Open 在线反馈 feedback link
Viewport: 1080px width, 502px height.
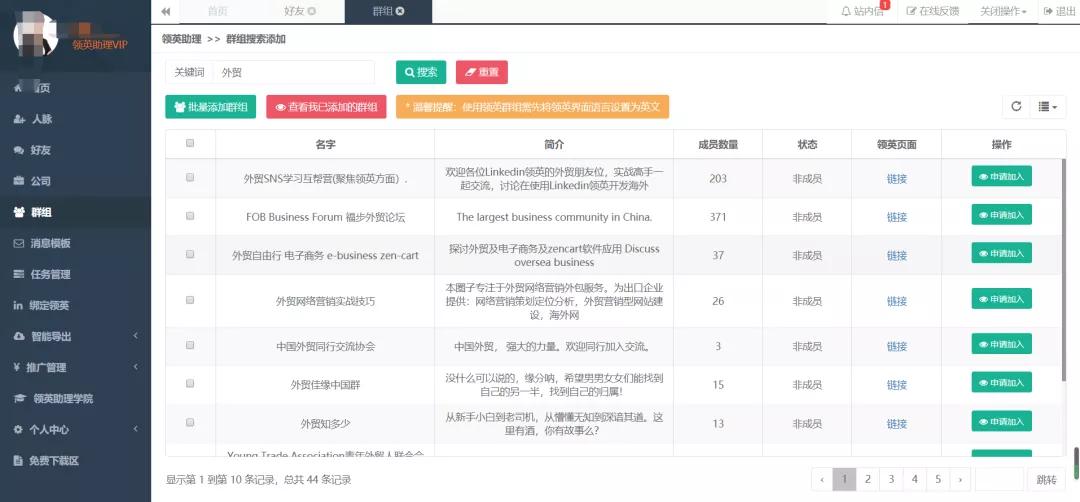[x=934, y=11]
